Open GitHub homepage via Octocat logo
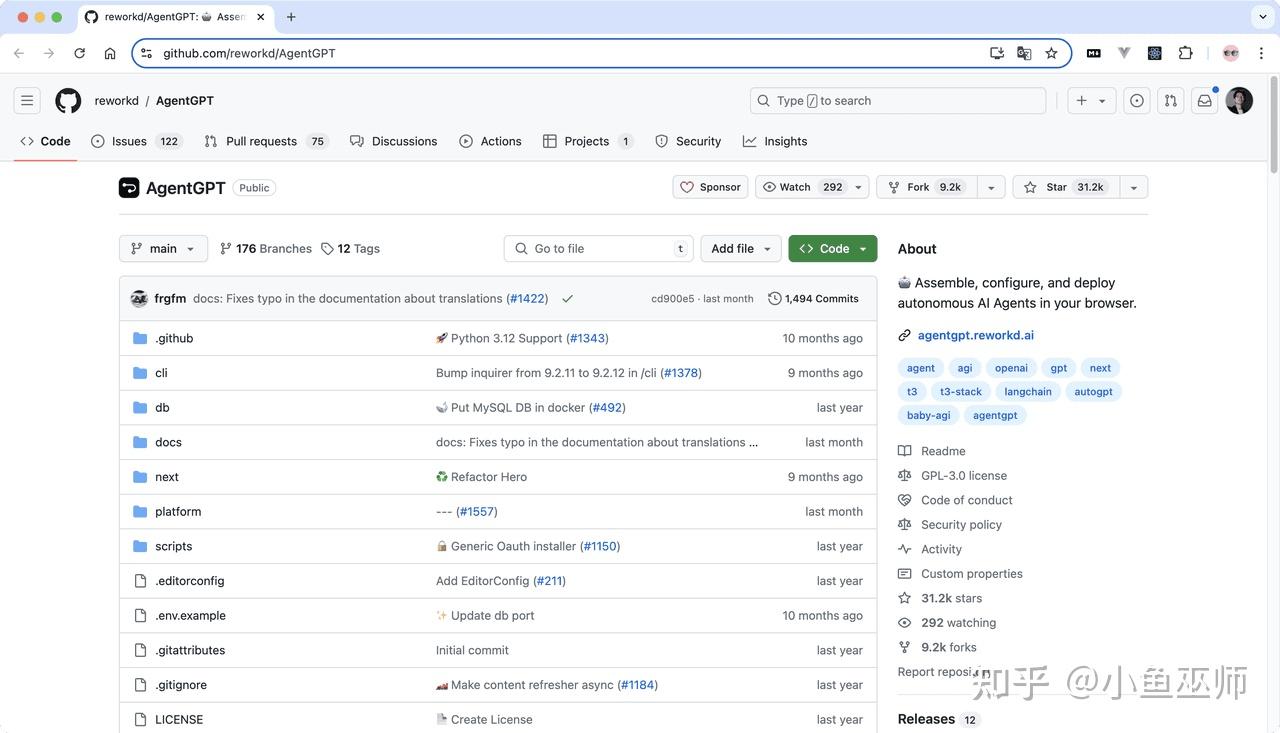Viewport: 1280px width, 733px height. pos(68,101)
